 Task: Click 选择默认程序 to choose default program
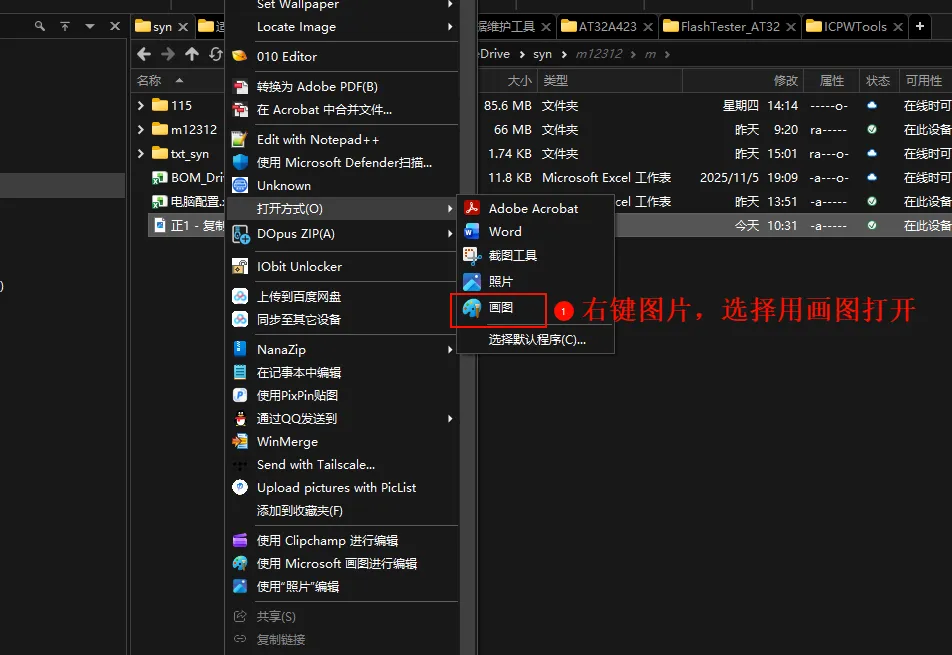click(536, 339)
